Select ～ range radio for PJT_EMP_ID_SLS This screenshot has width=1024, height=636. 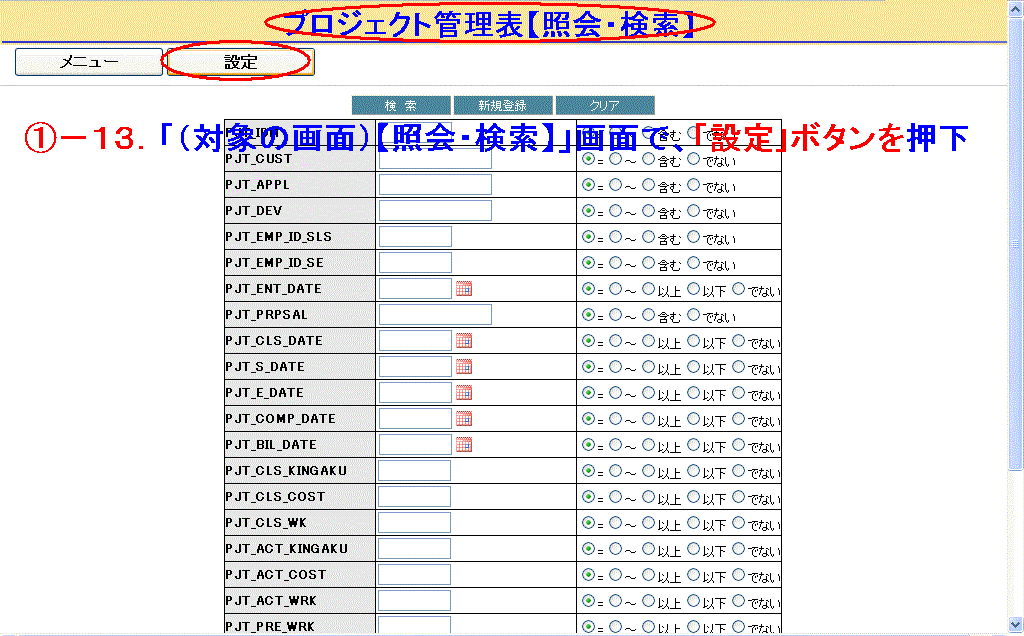tap(615, 237)
